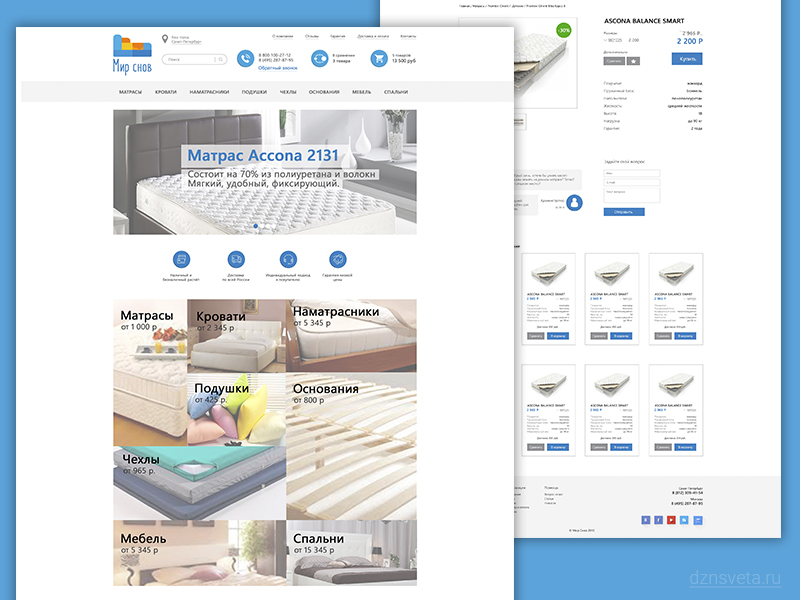The height and width of the screenshot is (600, 800).
Task: Open the red YouTube icon in footer
Action: (x=671, y=520)
